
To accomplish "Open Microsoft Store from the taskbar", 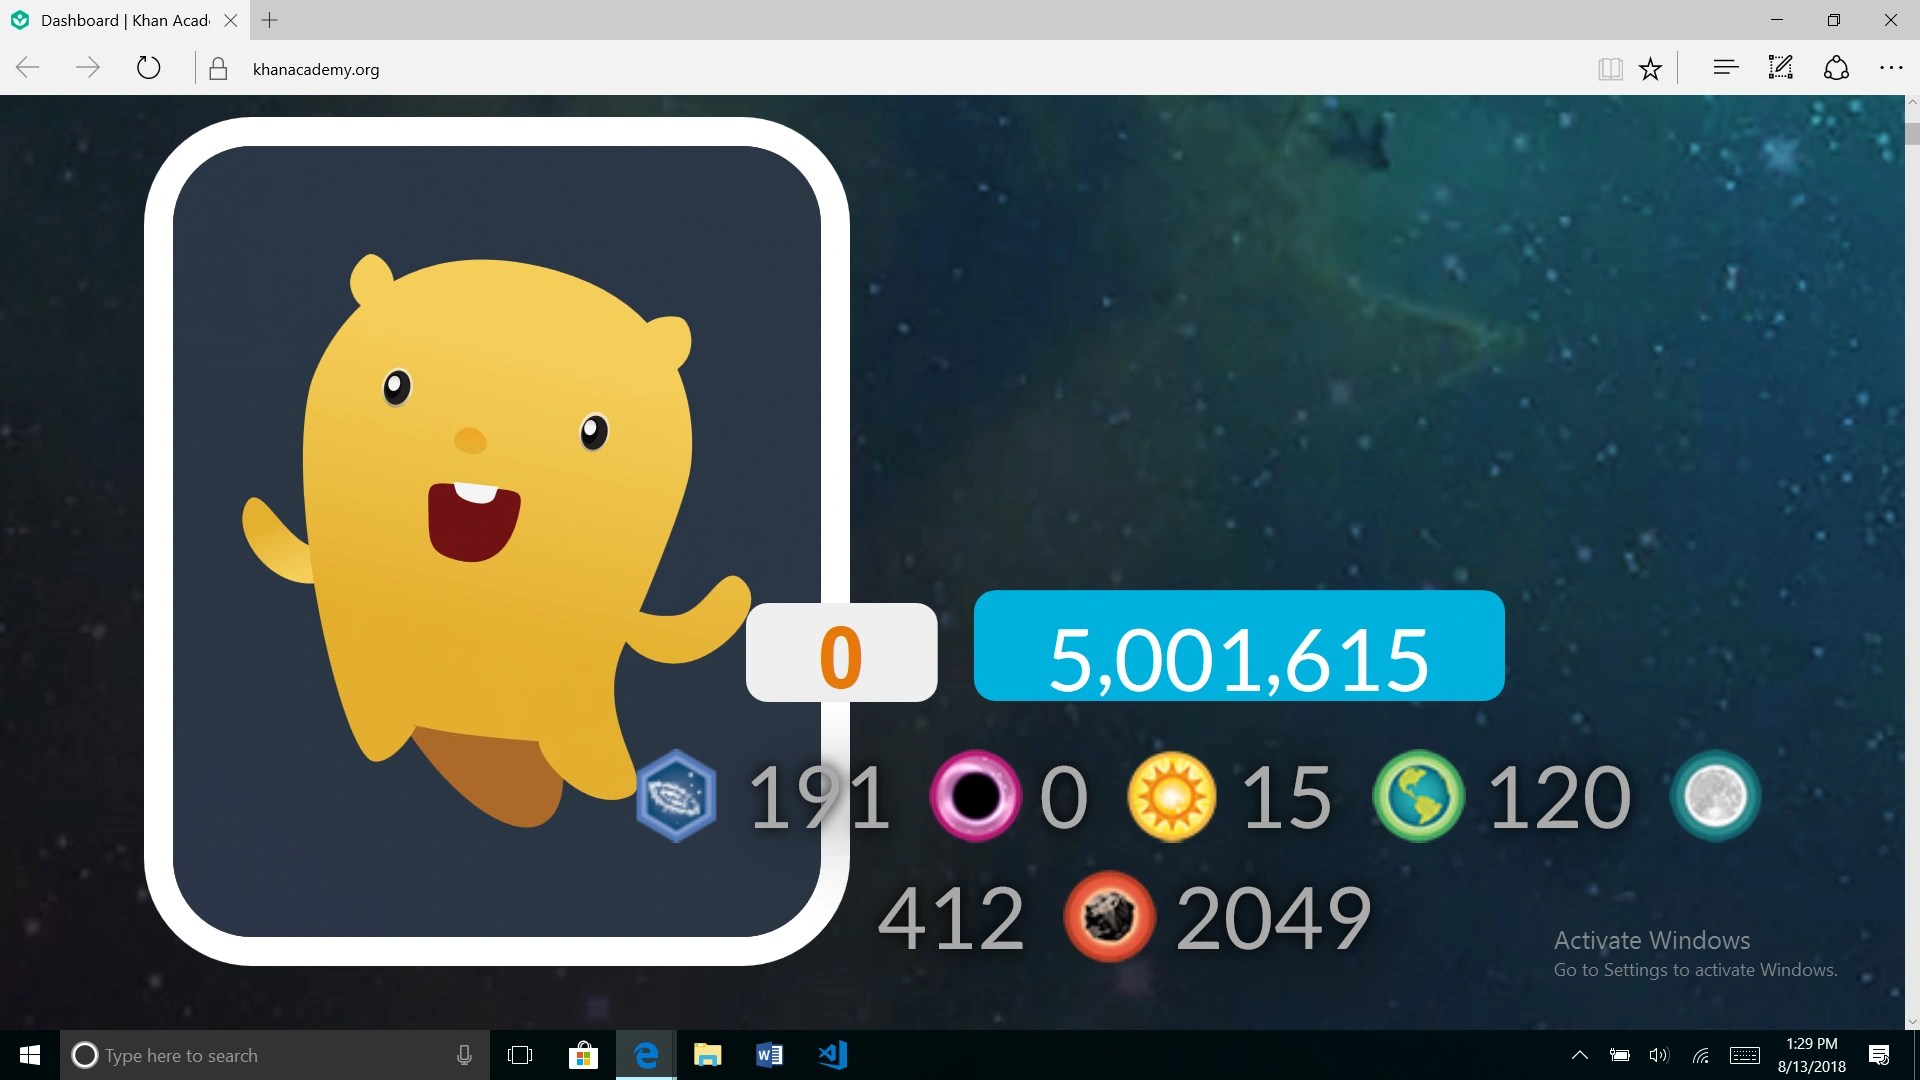I will 583,1055.
